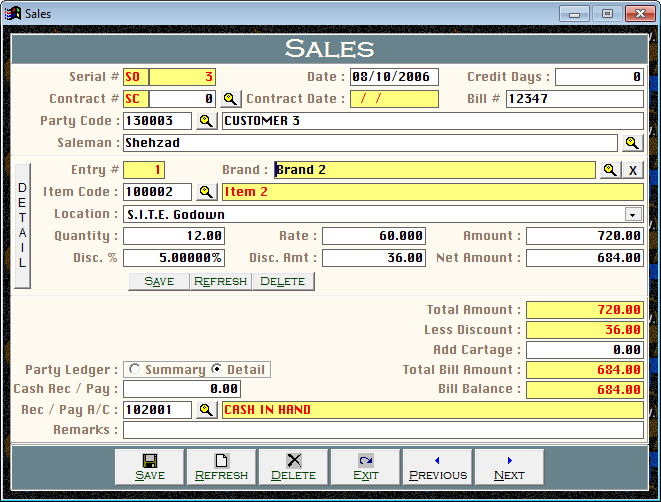This screenshot has width=661, height=502.
Task: Click the Item Code field 100002
Action: coord(157,192)
